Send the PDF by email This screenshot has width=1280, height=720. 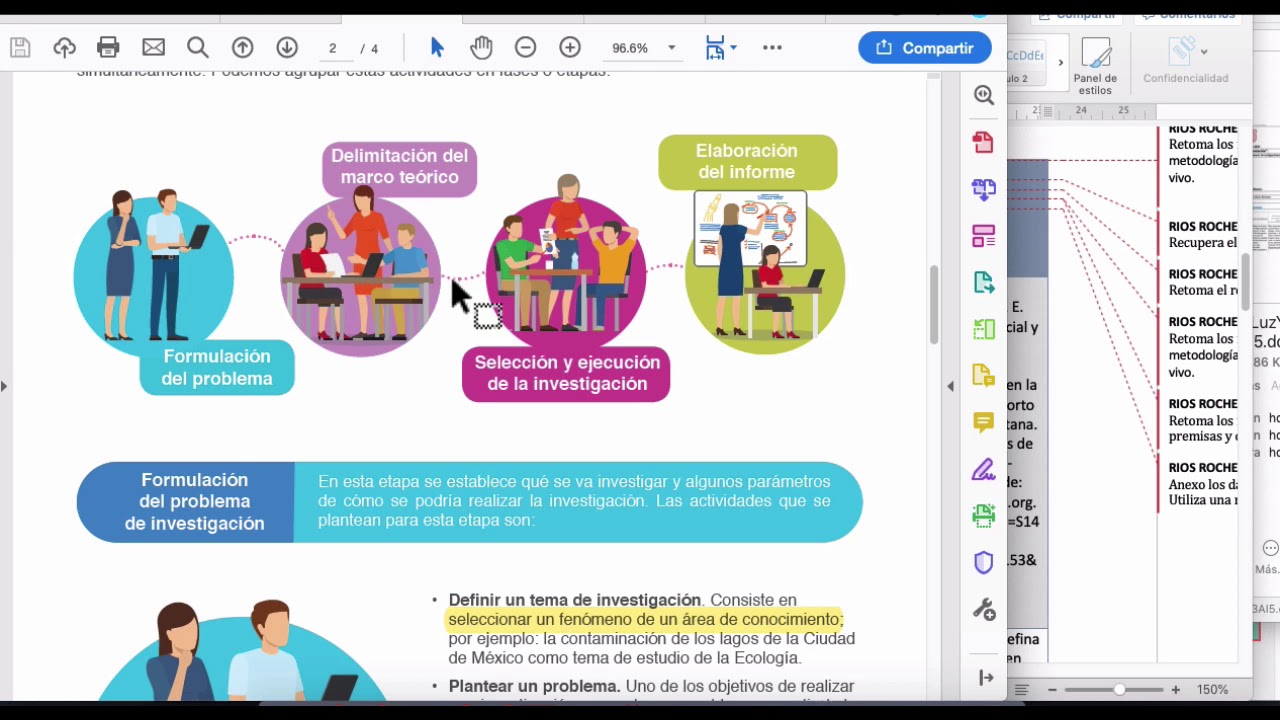153,47
